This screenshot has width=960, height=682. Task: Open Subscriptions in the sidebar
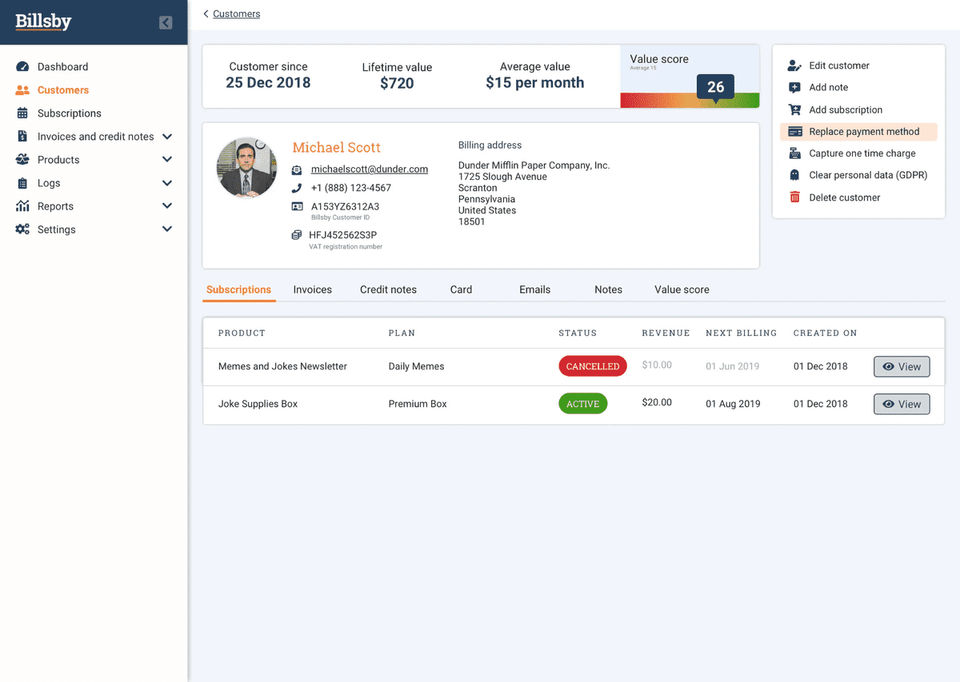pos(69,113)
